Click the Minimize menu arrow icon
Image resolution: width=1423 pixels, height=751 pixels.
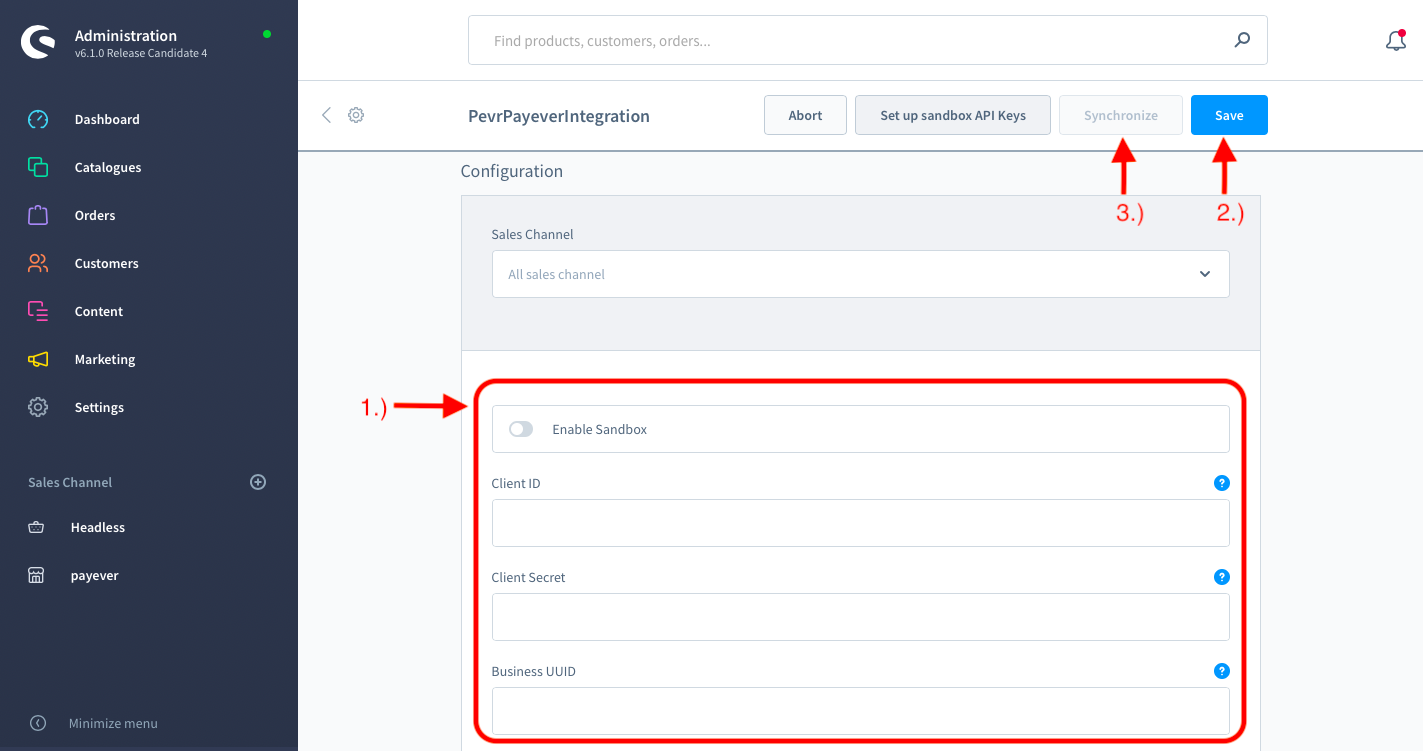(38, 723)
